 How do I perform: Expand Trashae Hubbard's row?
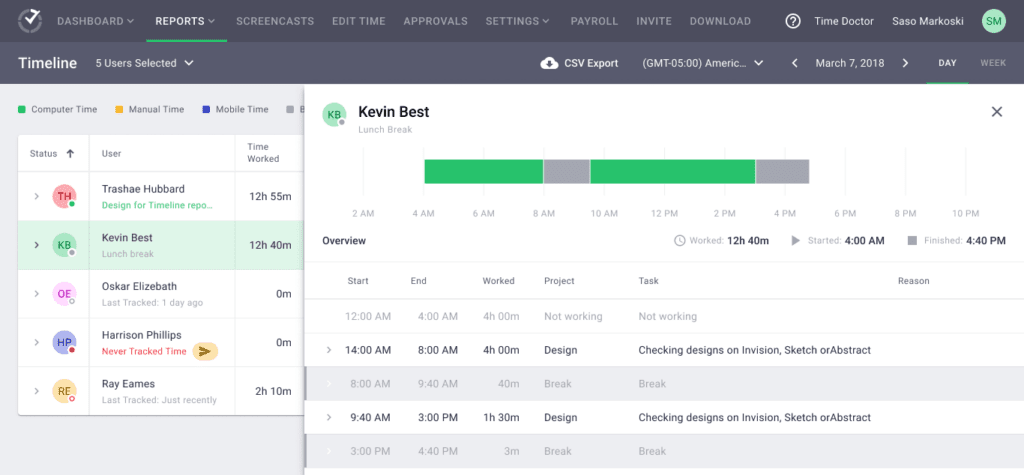click(x=37, y=196)
